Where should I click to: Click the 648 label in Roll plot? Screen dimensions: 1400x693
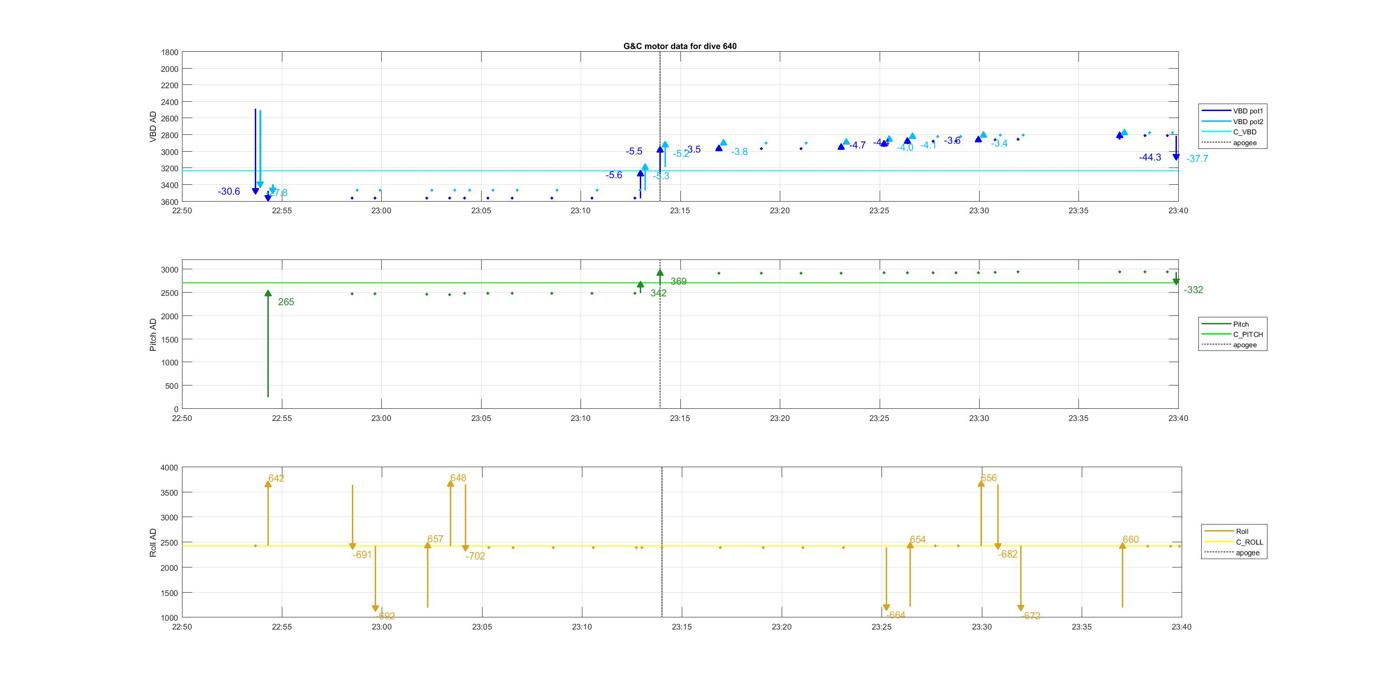(458, 479)
